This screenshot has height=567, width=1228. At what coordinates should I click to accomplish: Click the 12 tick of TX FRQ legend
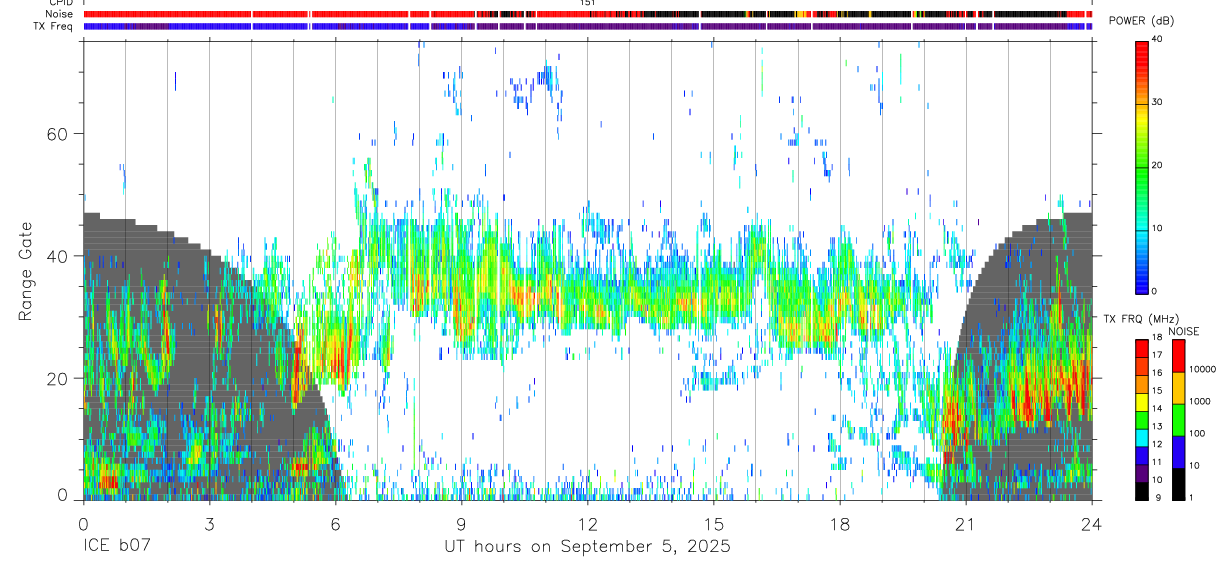click(x=1158, y=444)
